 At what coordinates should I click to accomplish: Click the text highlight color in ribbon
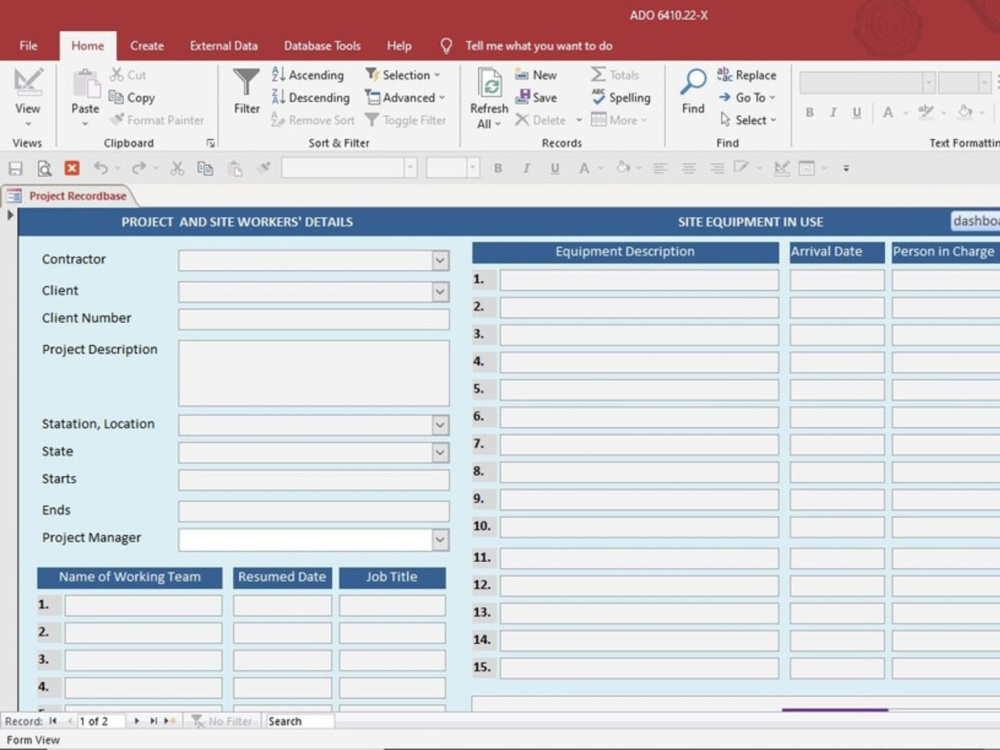click(925, 112)
